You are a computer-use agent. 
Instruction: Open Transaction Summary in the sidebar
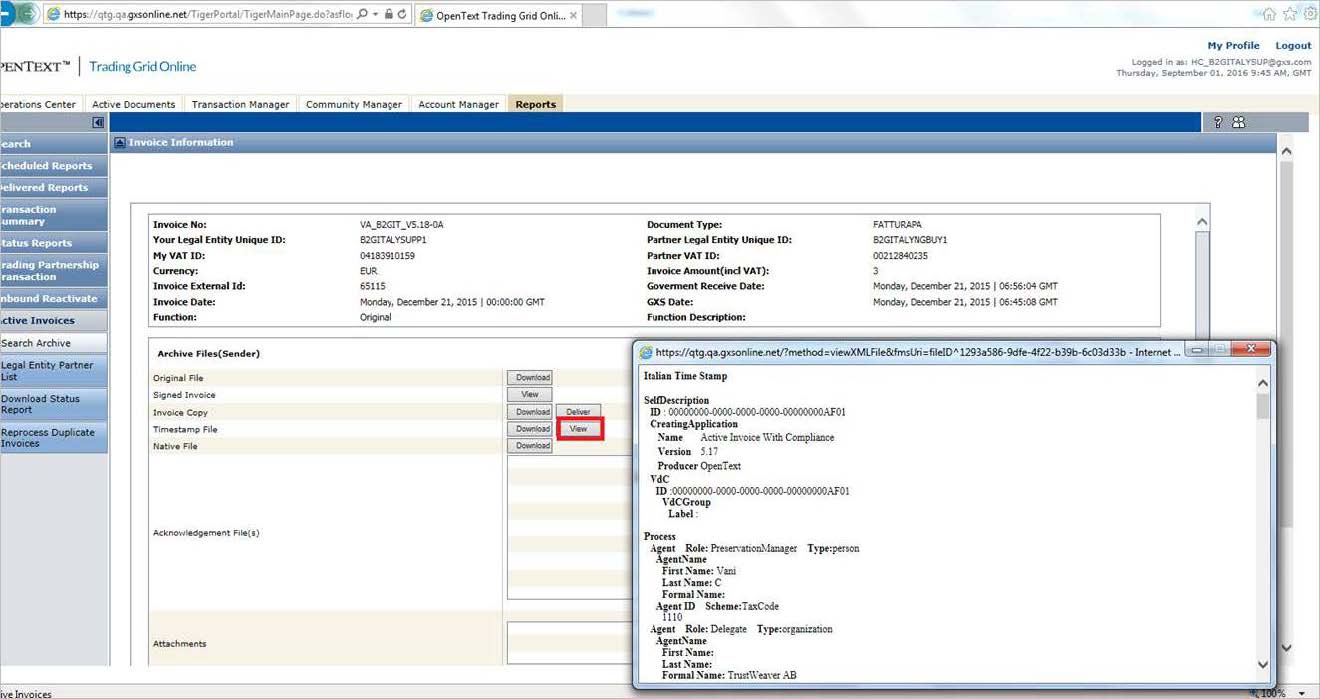click(x=53, y=215)
